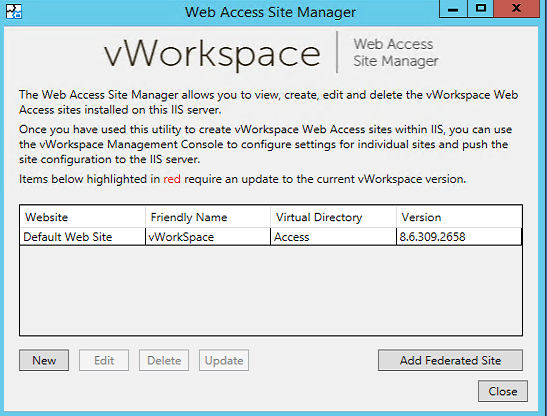Select version 8.6.309.2658 cell
547x416 pixels.
[x=459, y=237]
